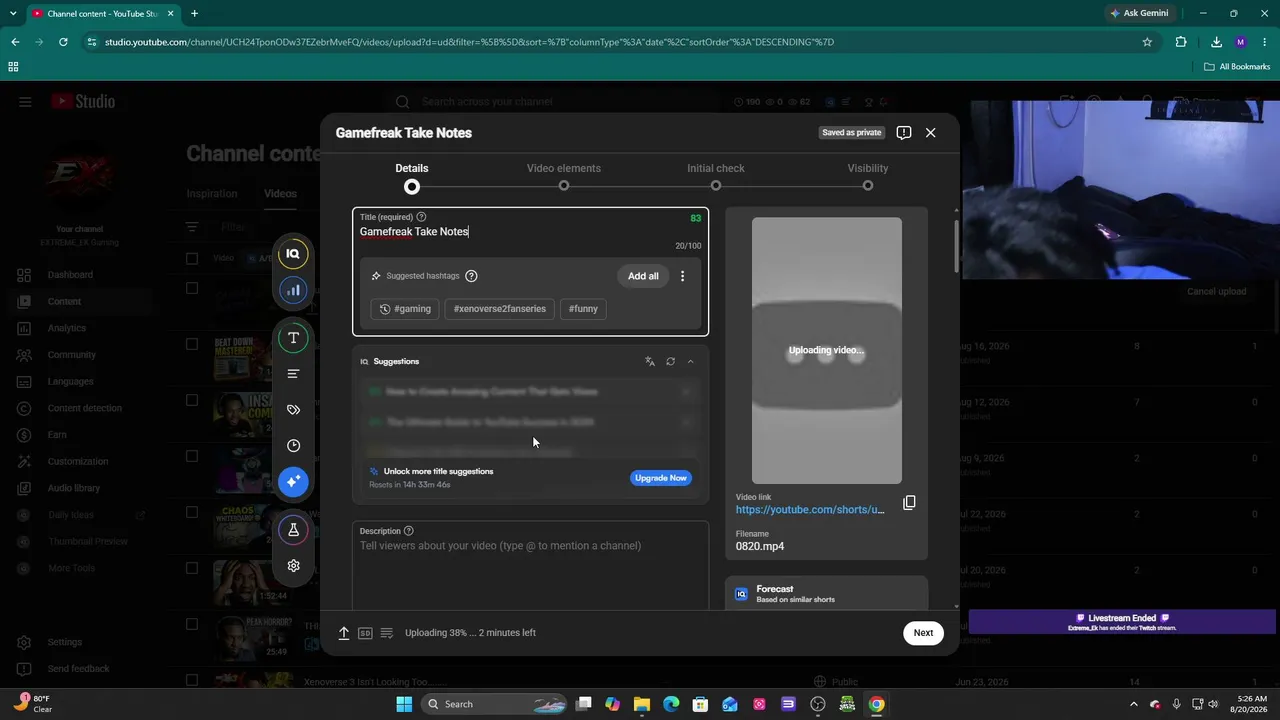Click the Next button
The height and width of the screenshot is (720, 1280).
point(923,632)
